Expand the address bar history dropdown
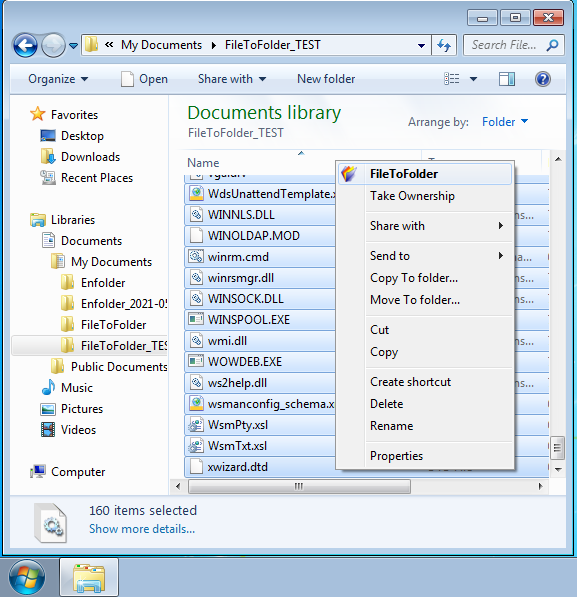 (421, 46)
